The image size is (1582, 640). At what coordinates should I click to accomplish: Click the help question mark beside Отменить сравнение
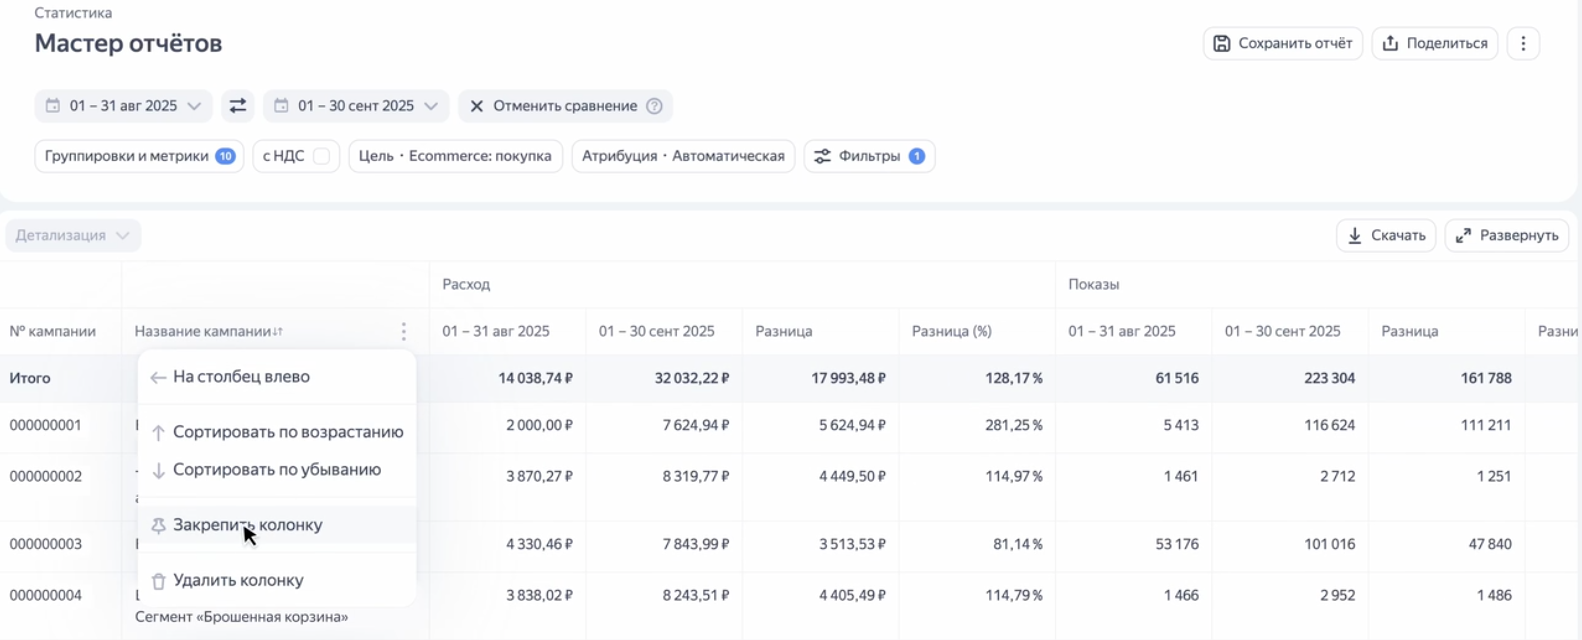pyautogui.click(x=654, y=106)
